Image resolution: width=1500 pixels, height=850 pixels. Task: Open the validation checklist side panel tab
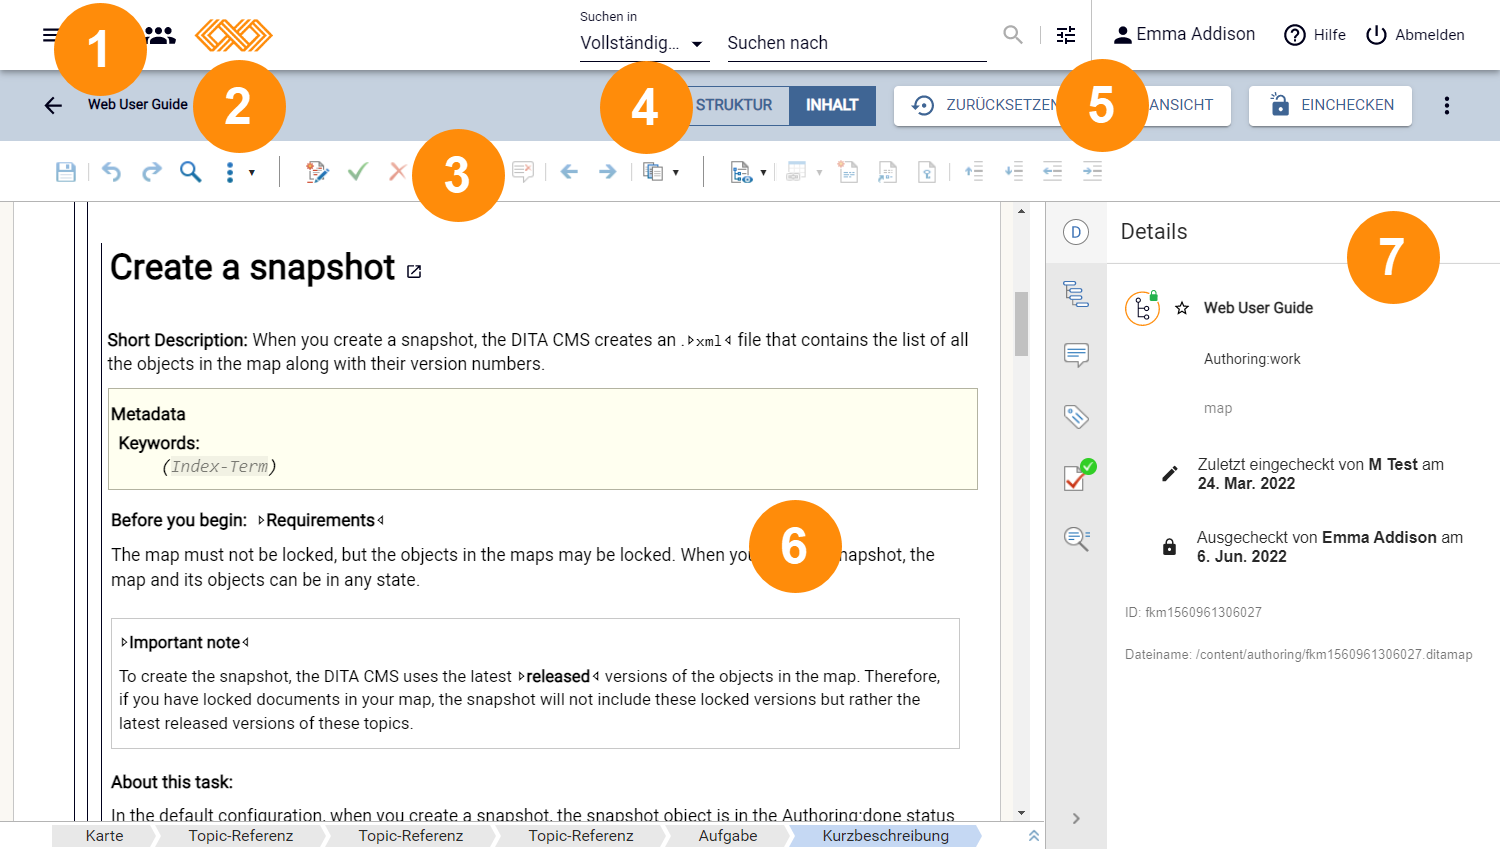(1078, 476)
